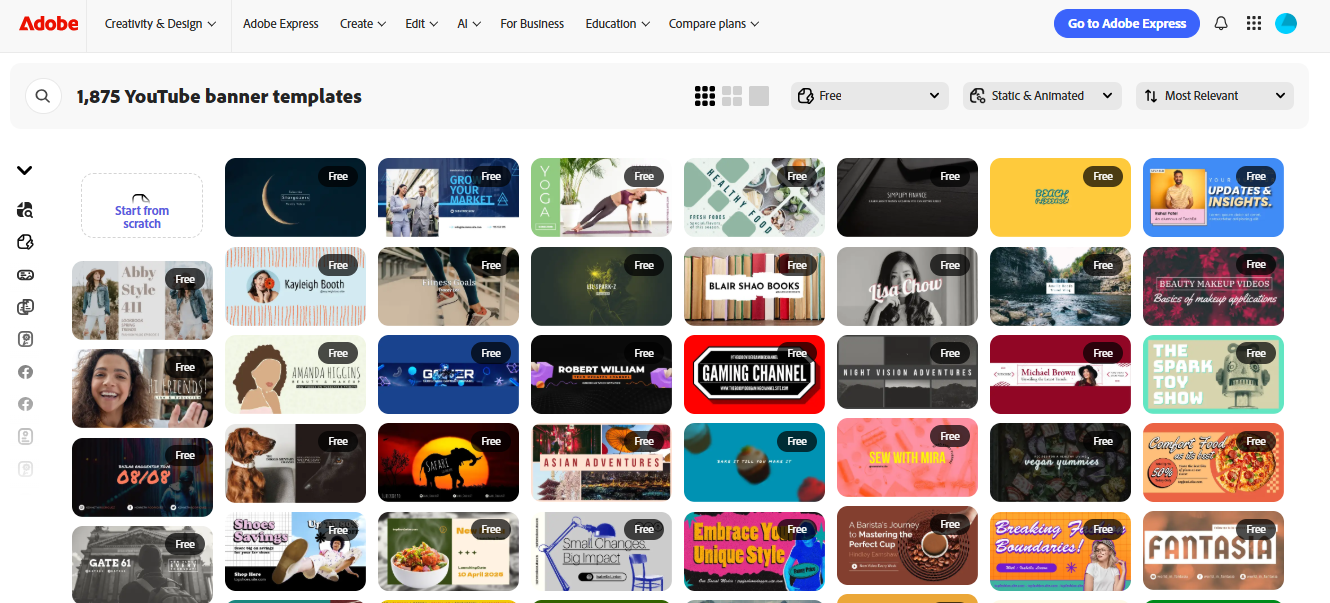Click the Adobe logo

pos(48,23)
